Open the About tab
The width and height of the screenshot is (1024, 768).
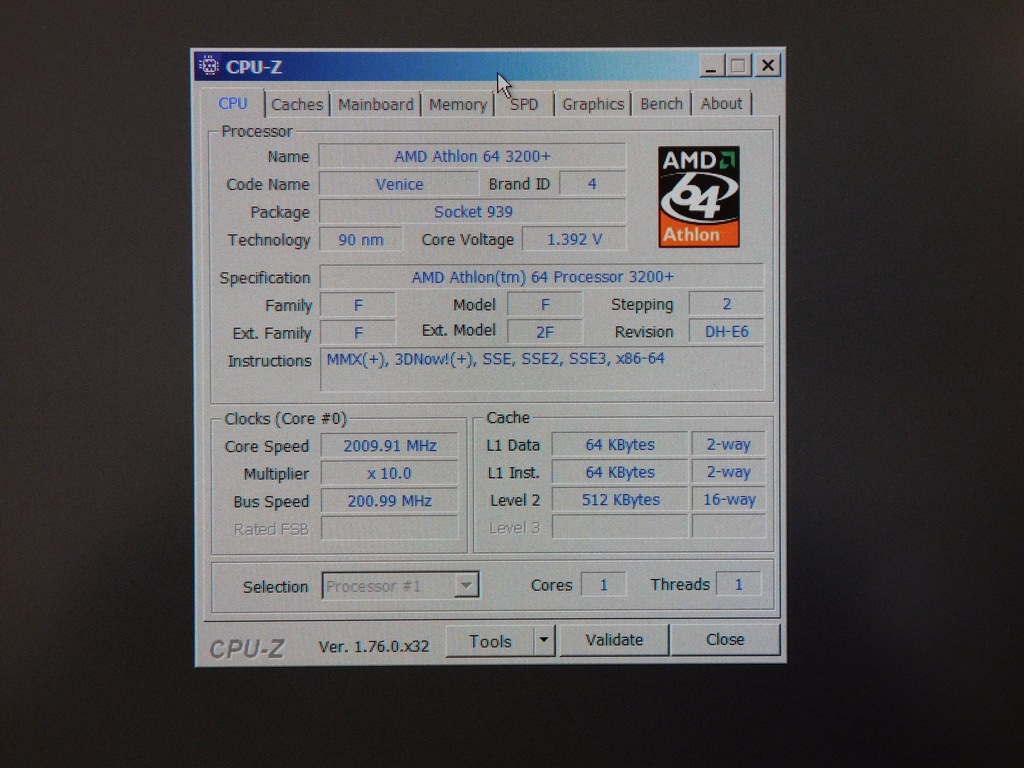(x=721, y=103)
